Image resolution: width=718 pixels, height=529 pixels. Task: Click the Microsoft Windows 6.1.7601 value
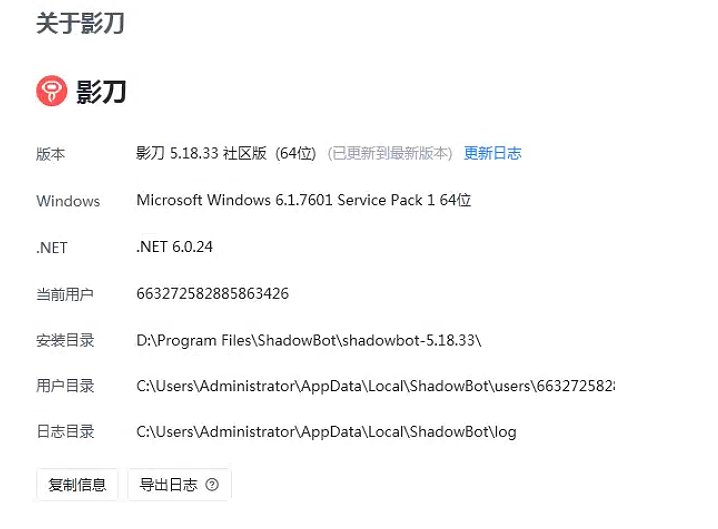(303, 200)
